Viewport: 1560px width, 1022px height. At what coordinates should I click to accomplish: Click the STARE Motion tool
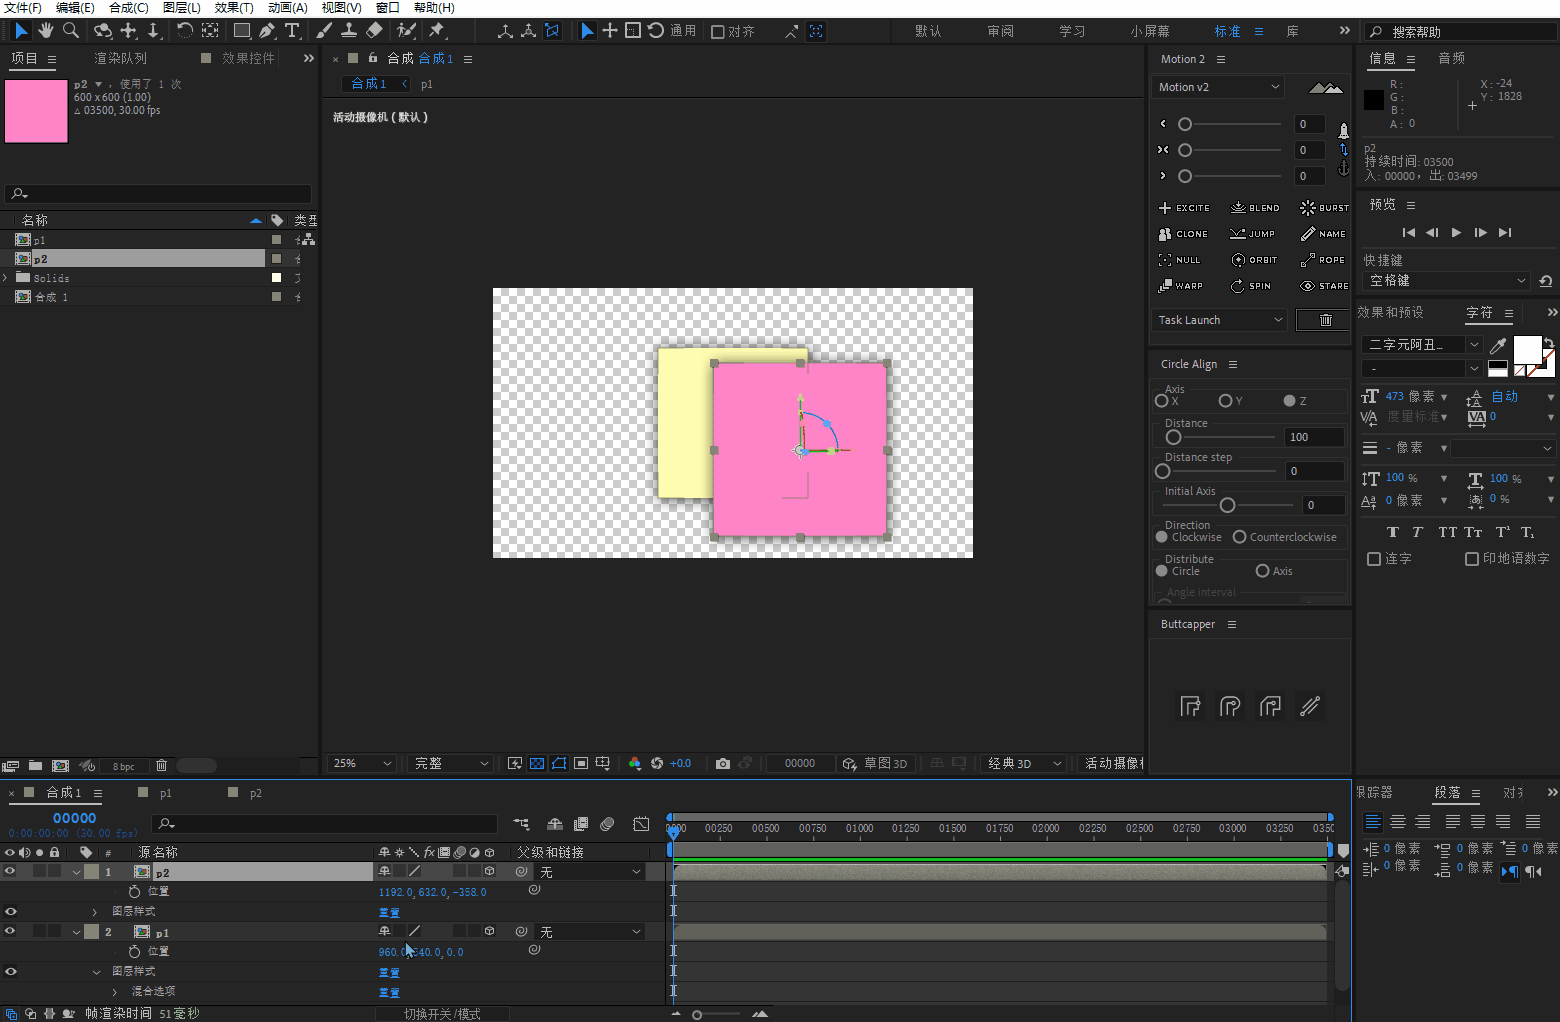1324,286
